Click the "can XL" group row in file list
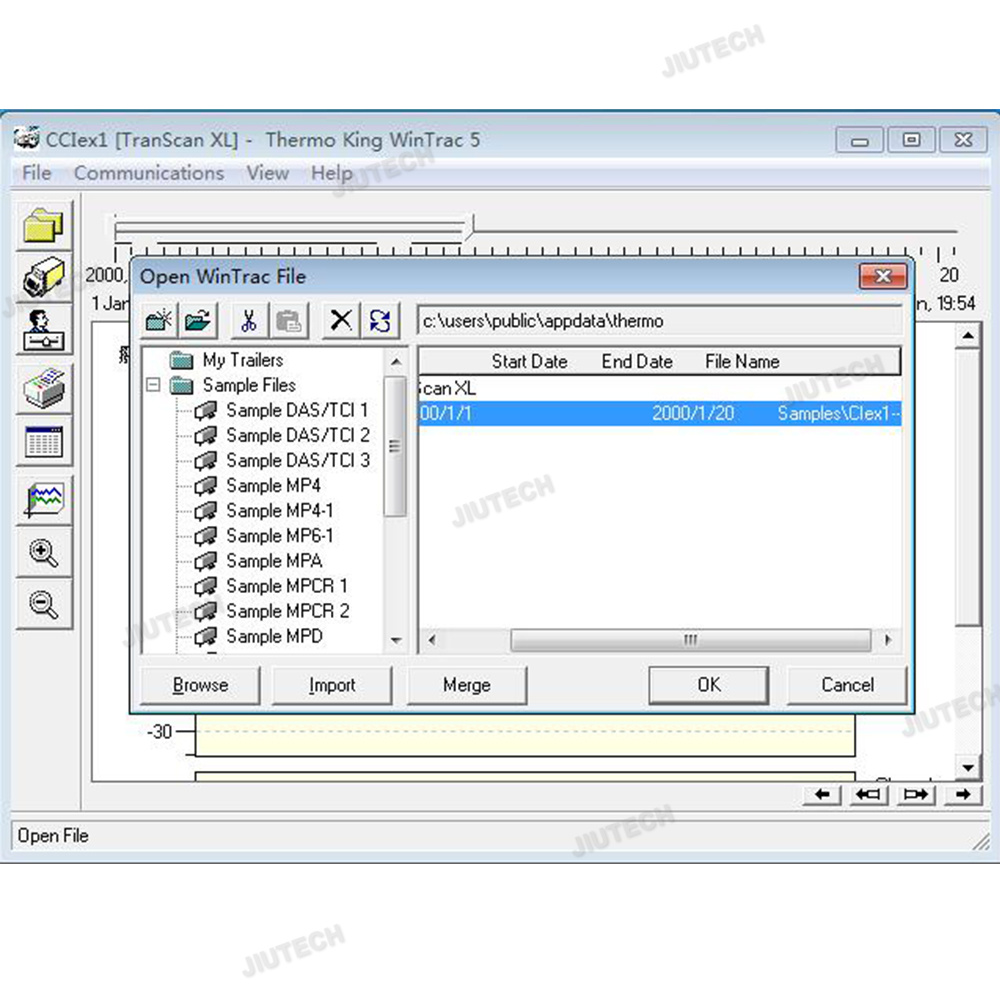 (x=659, y=388)
